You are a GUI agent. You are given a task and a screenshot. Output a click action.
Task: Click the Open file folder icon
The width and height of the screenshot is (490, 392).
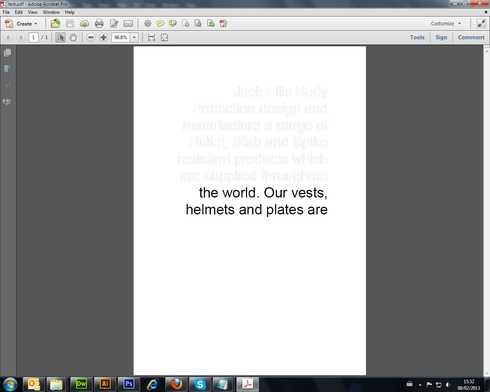55,24
